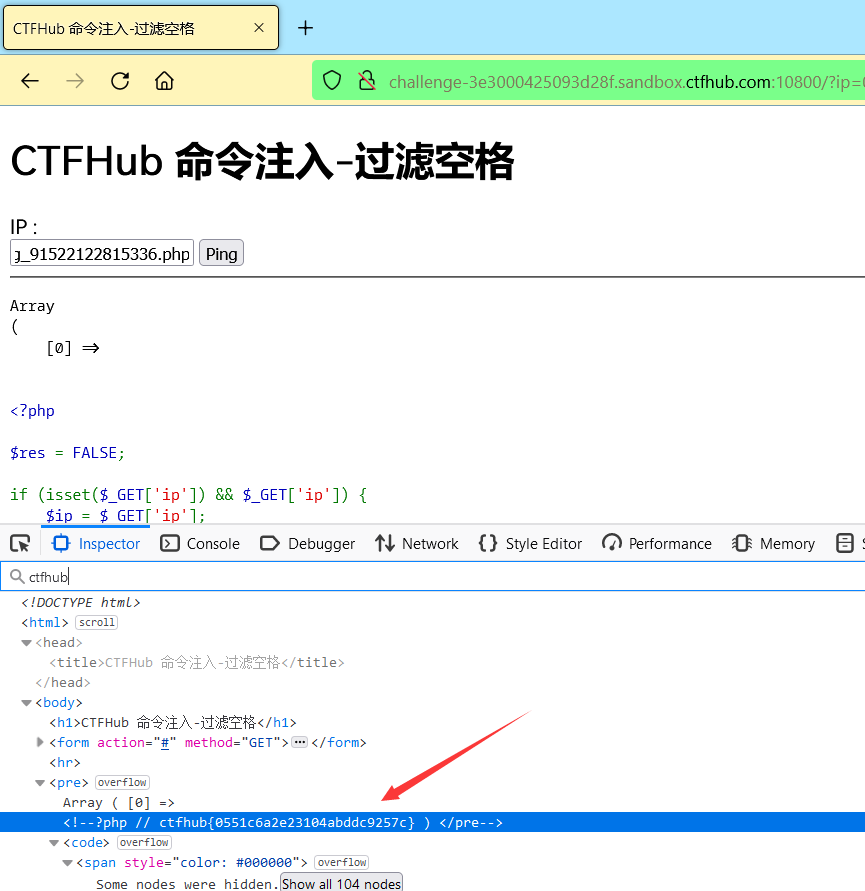Open the Console panel
The width and height of the screenshot is (865, 891).
point(200,544)
